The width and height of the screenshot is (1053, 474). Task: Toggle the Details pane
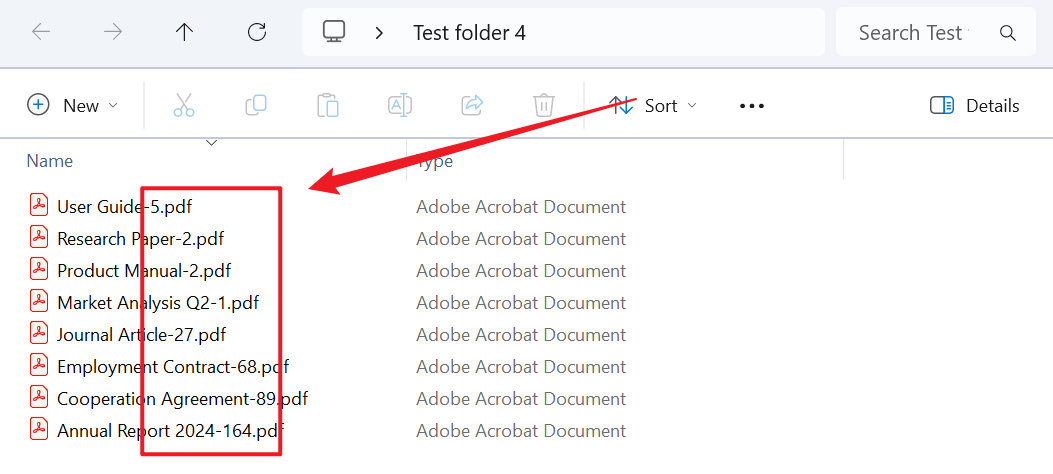[974, 105]
